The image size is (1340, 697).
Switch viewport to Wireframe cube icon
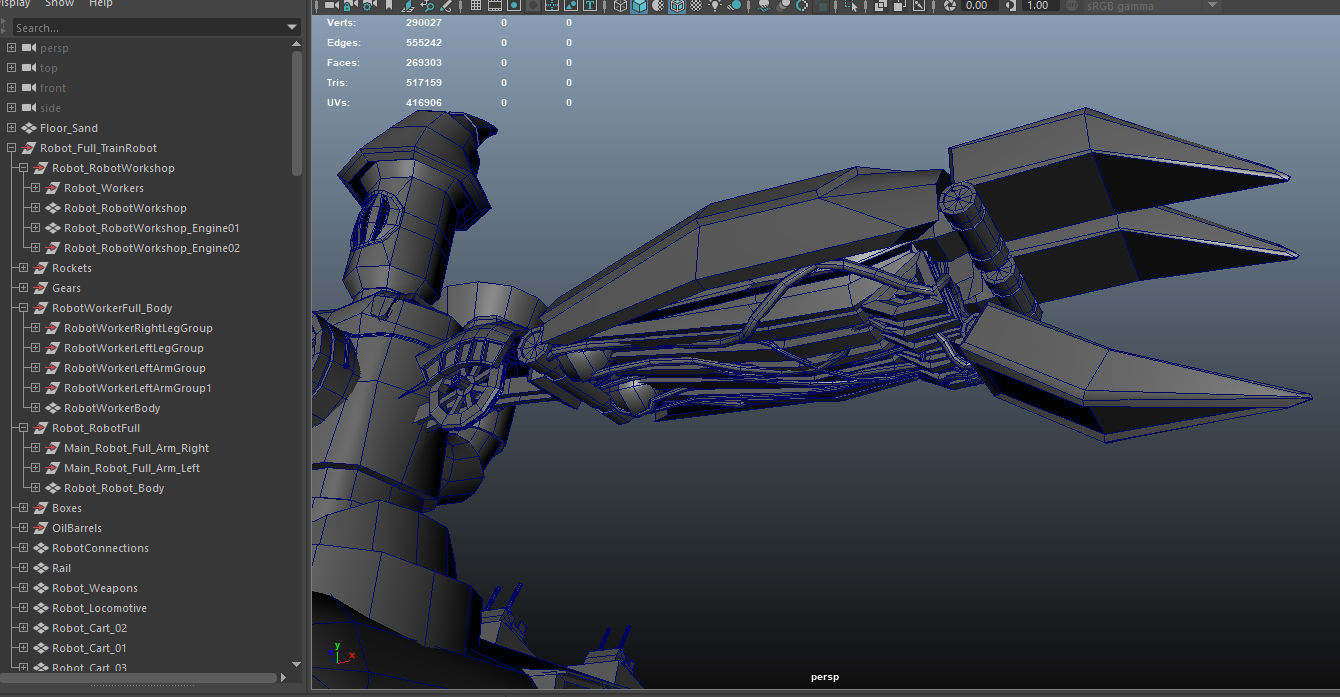(621, 5)
